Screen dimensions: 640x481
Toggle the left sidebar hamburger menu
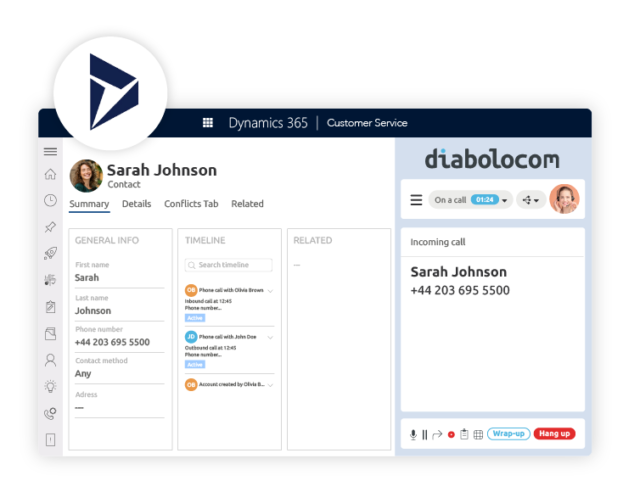tap(50, 151)
